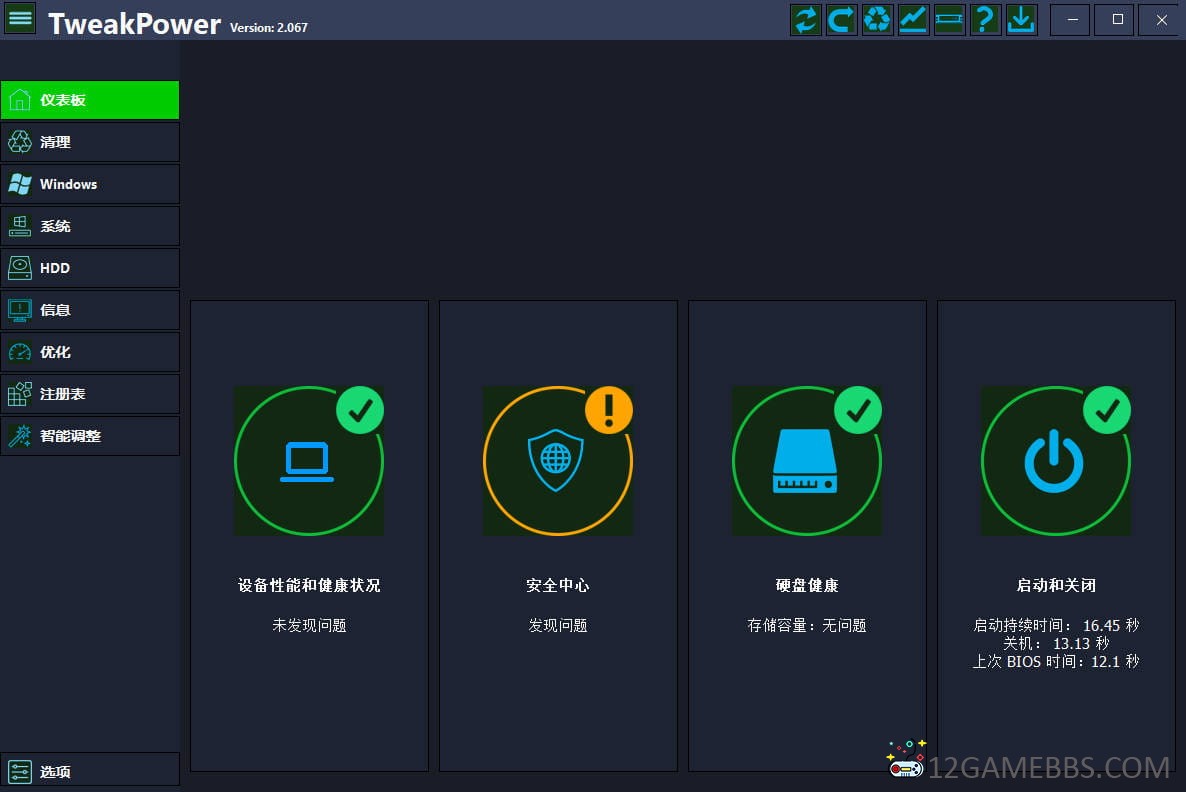Click the laptop device performance icon
The image size is (1186, 792).
307,461
